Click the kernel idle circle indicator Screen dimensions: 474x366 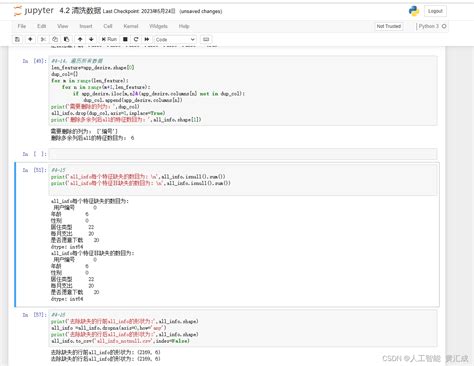(444, 26)
